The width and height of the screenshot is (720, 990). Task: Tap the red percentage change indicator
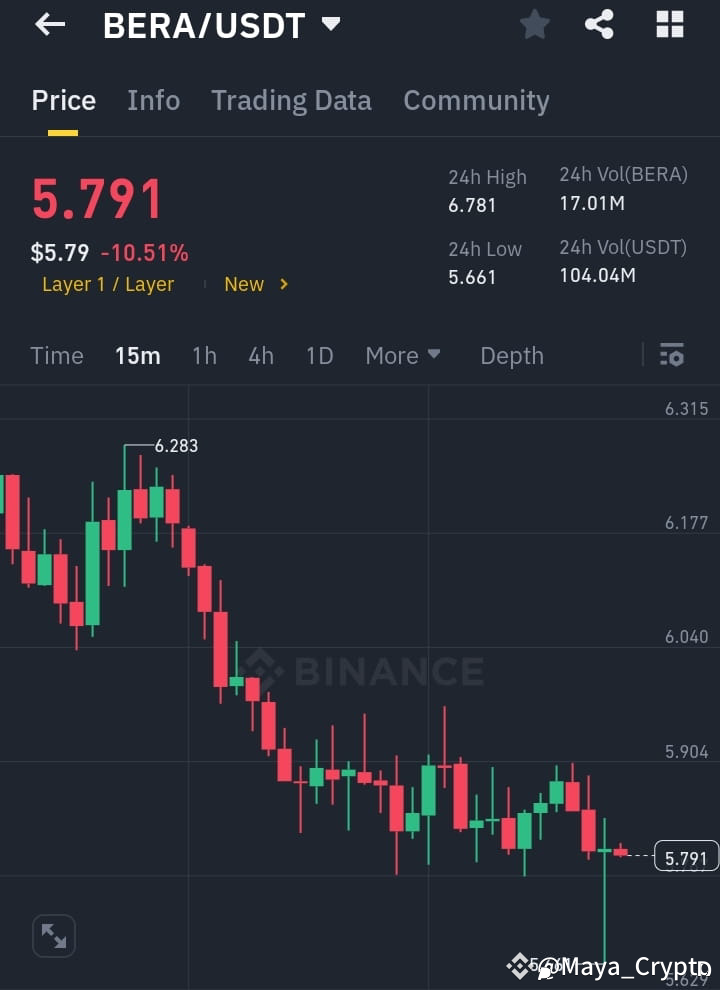point(146,252)
